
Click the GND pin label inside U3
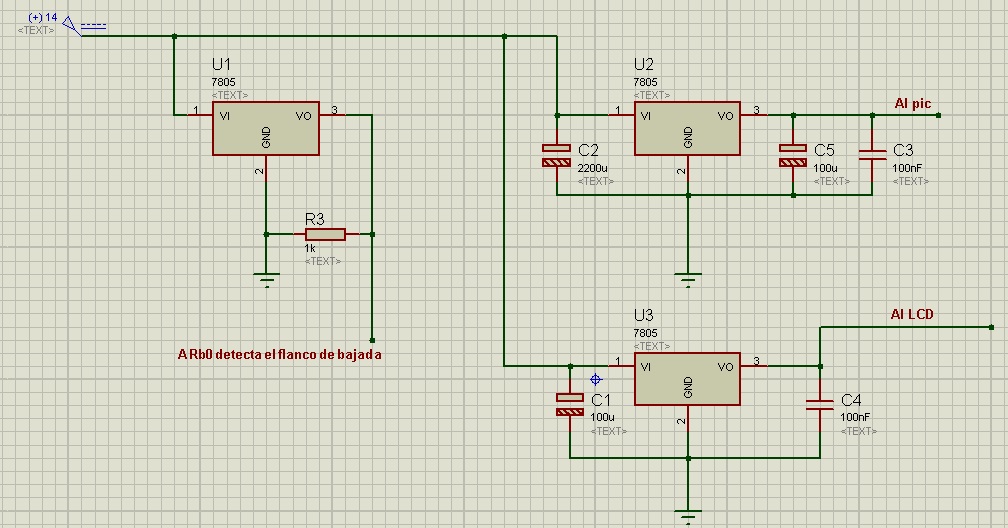[x=688, y=387]
